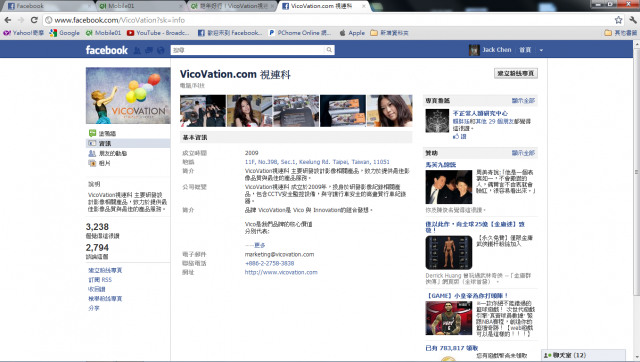
Task: Open the address link 11F, No.398, Sec.1, Keelung Rd.
Action: point(317,162)
